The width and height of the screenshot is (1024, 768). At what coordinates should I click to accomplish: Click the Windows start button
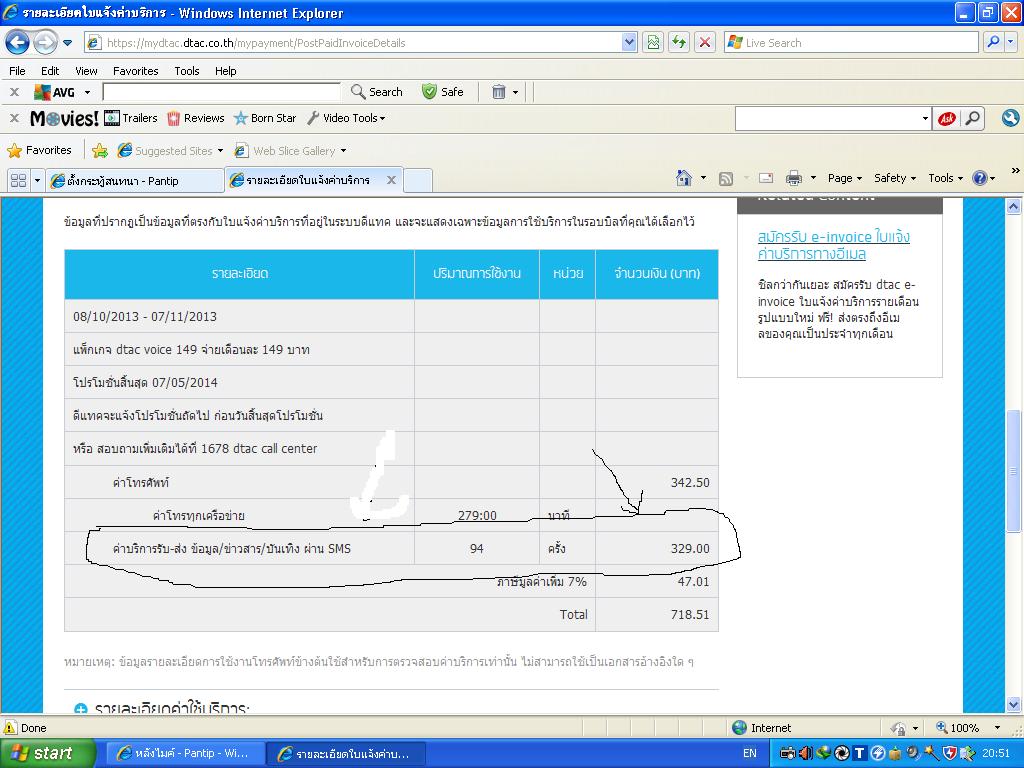[x=46, y=753]
